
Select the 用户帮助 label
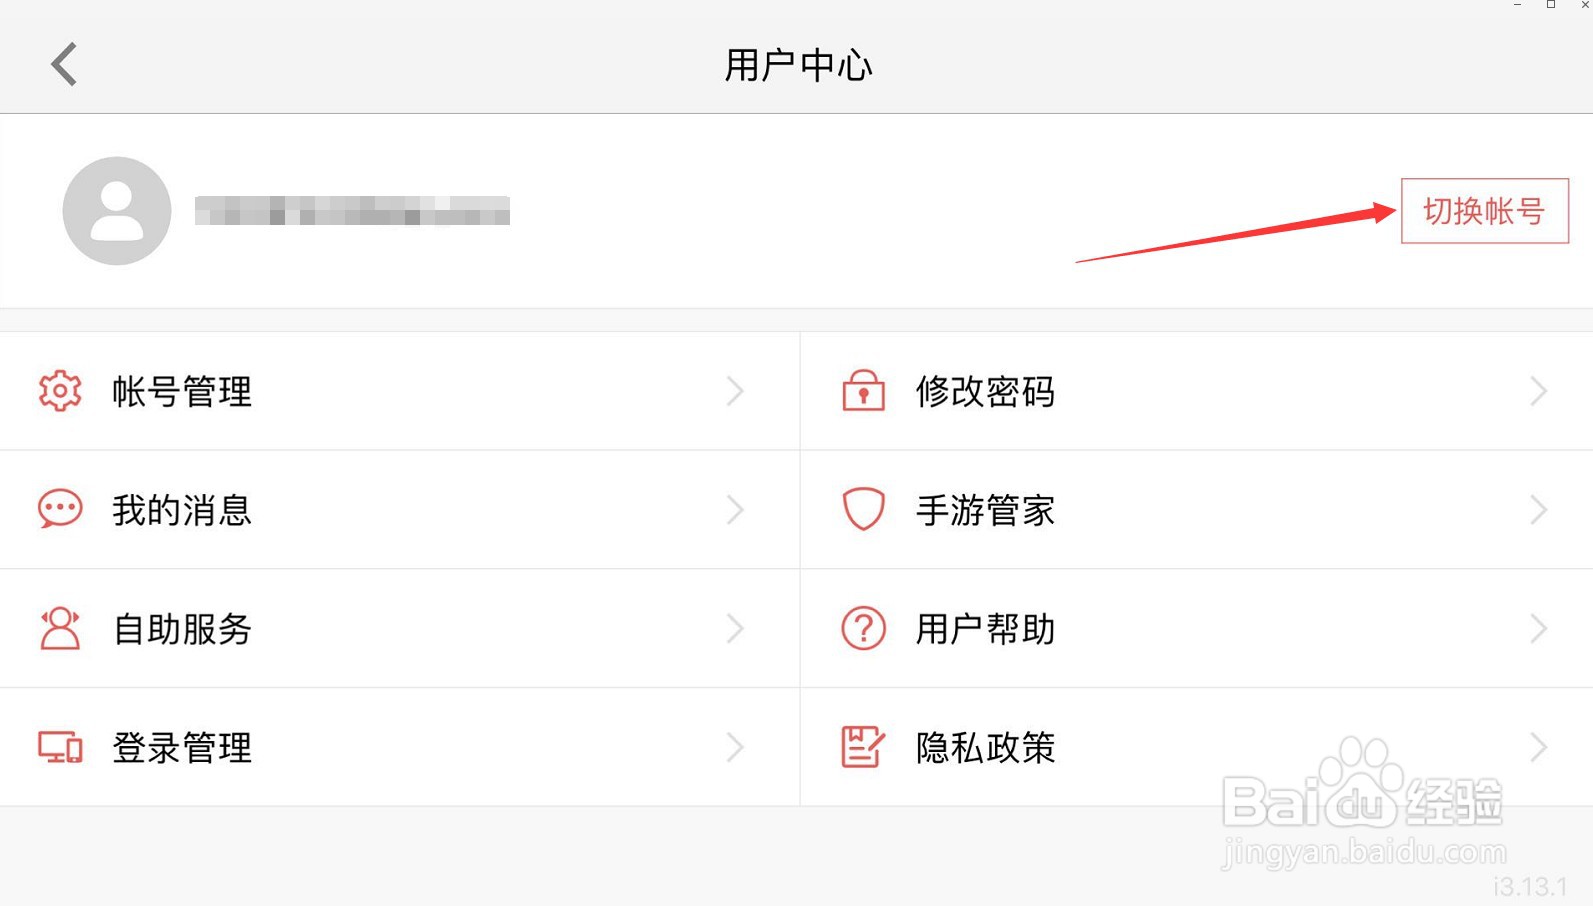(x=985, y=629)
